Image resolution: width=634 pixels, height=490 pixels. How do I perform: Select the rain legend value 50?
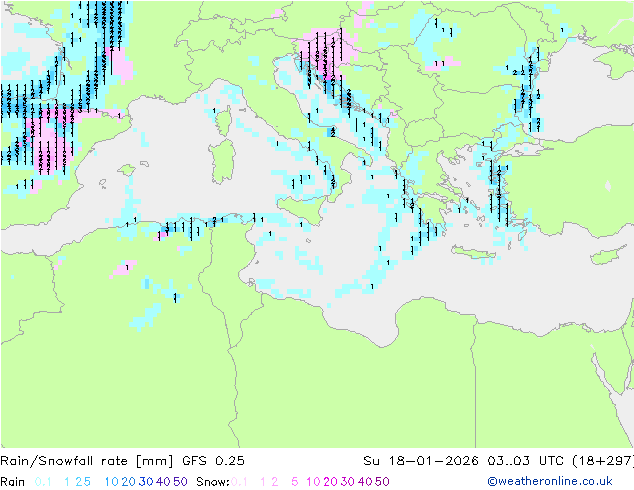click(x=180, y=482)
